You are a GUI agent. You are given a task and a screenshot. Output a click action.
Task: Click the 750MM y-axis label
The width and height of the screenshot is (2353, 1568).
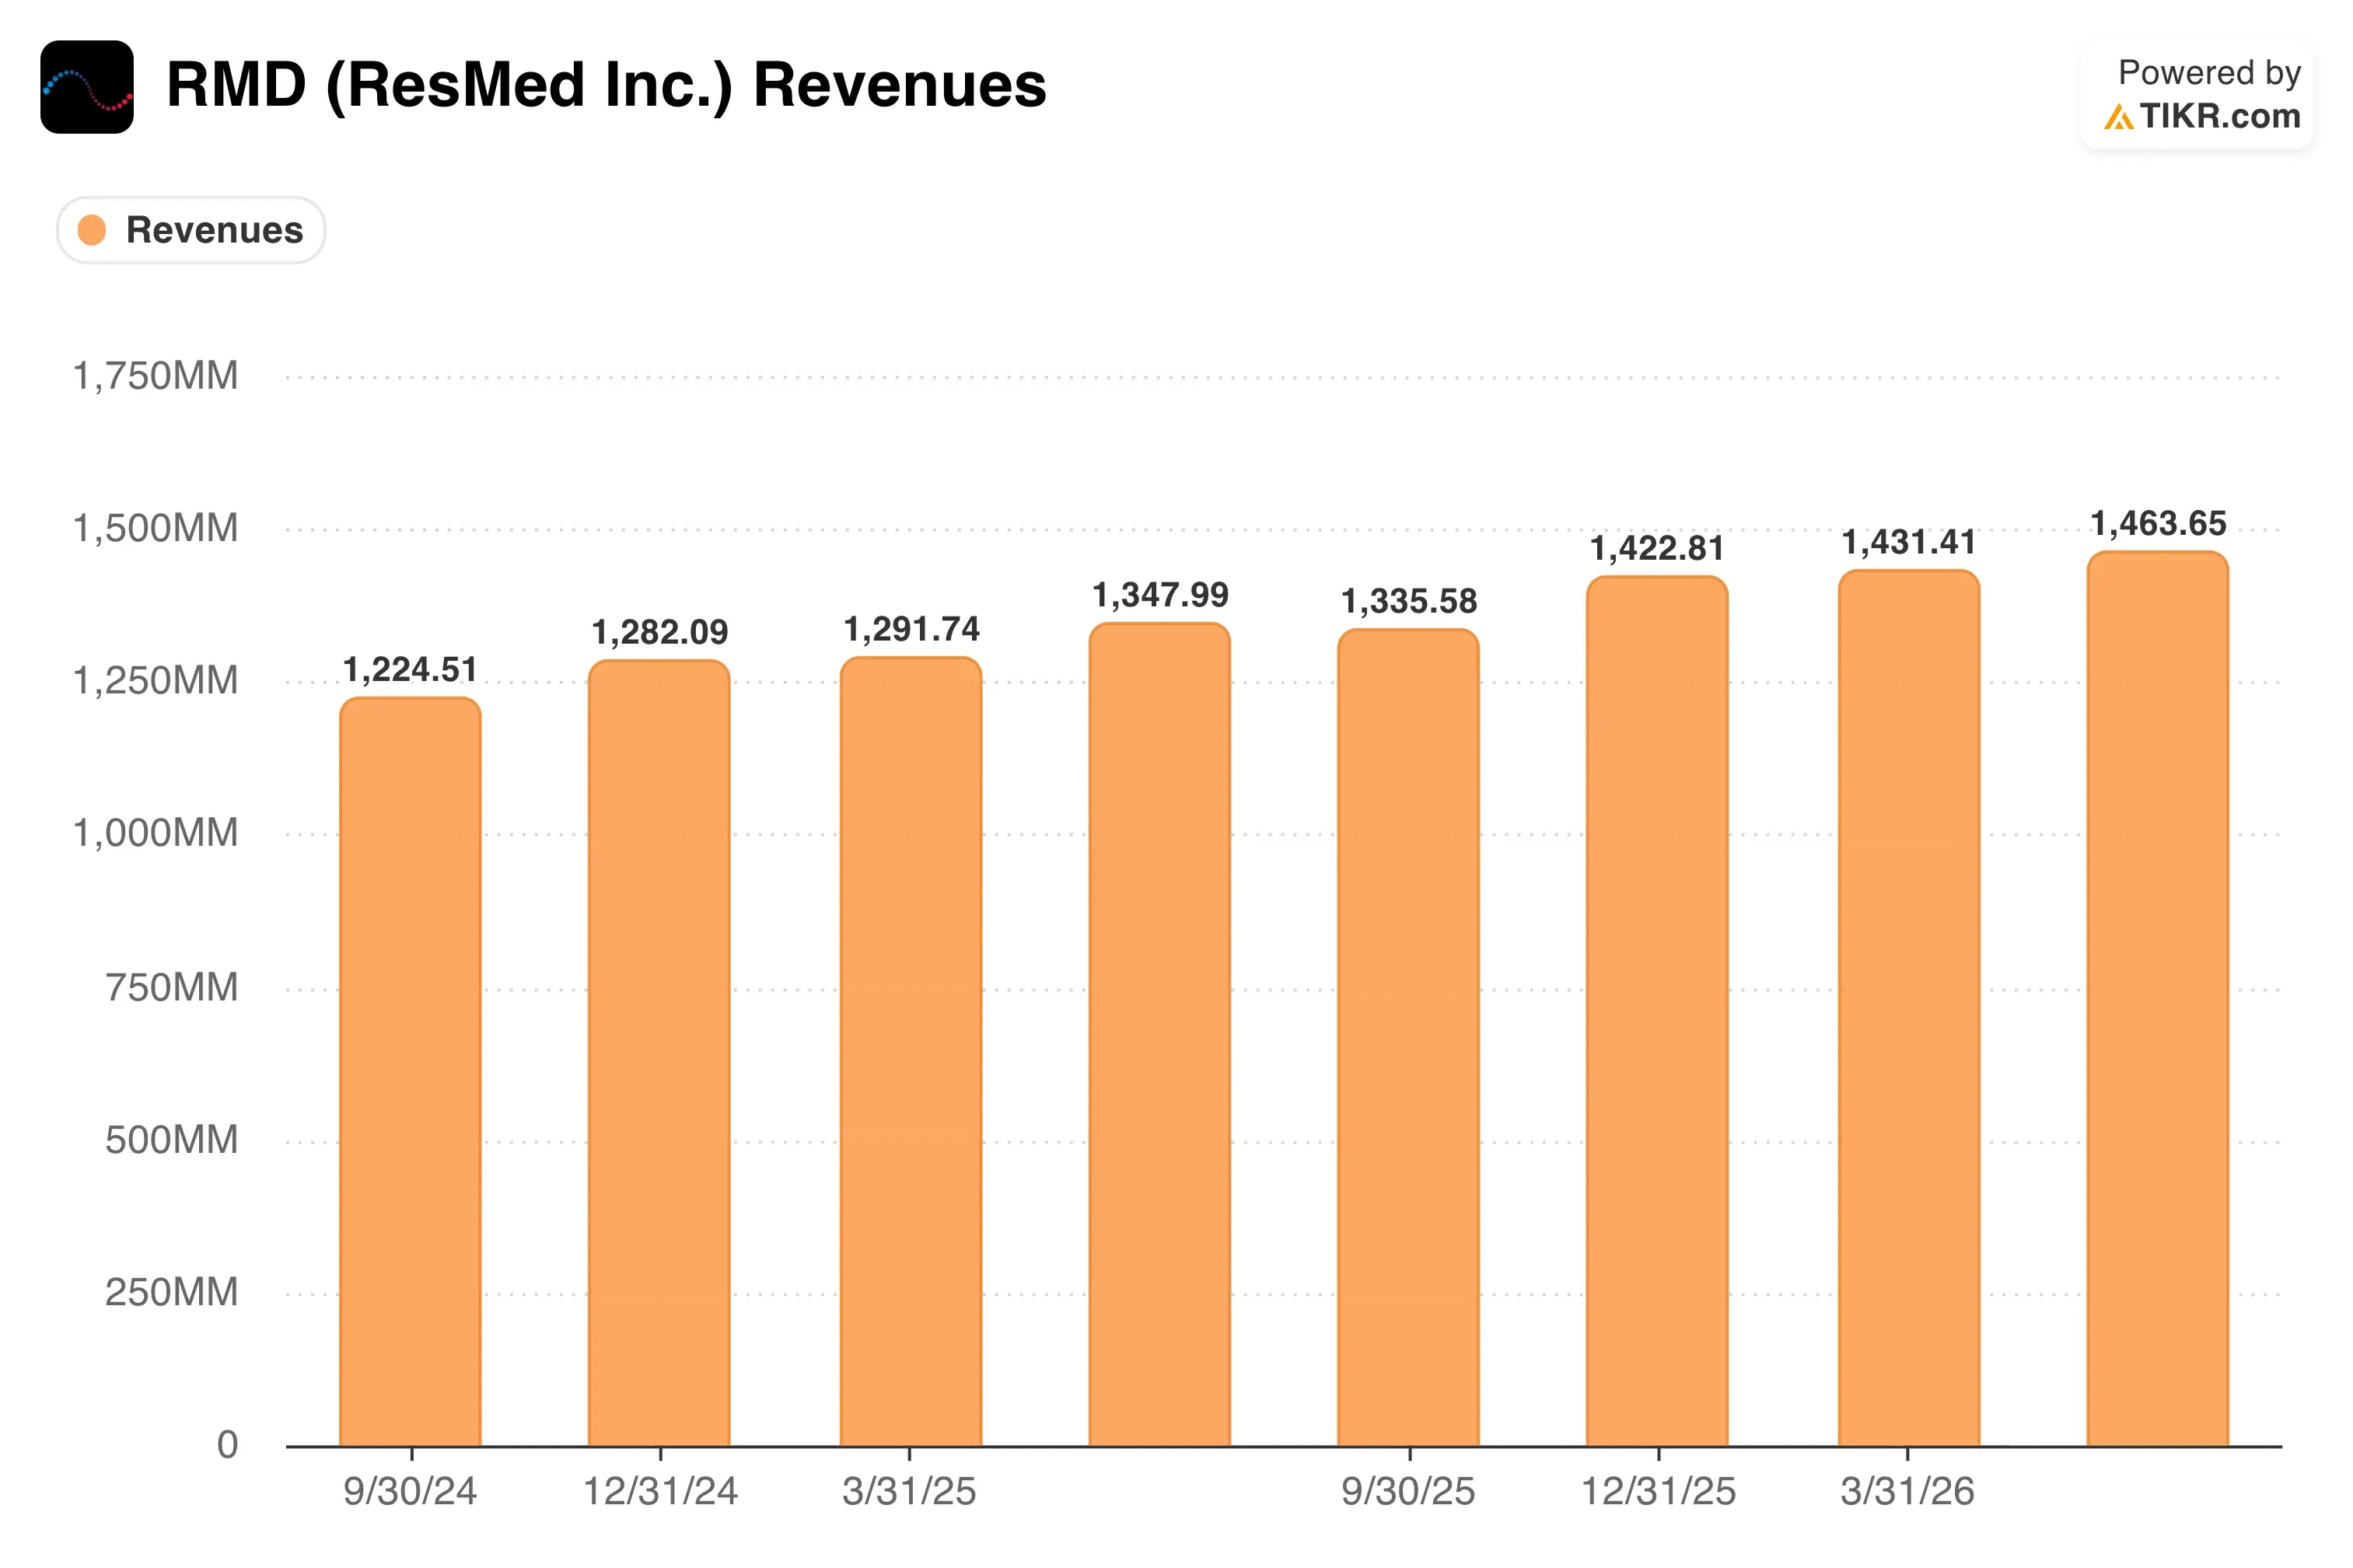(x=172, y=988)
